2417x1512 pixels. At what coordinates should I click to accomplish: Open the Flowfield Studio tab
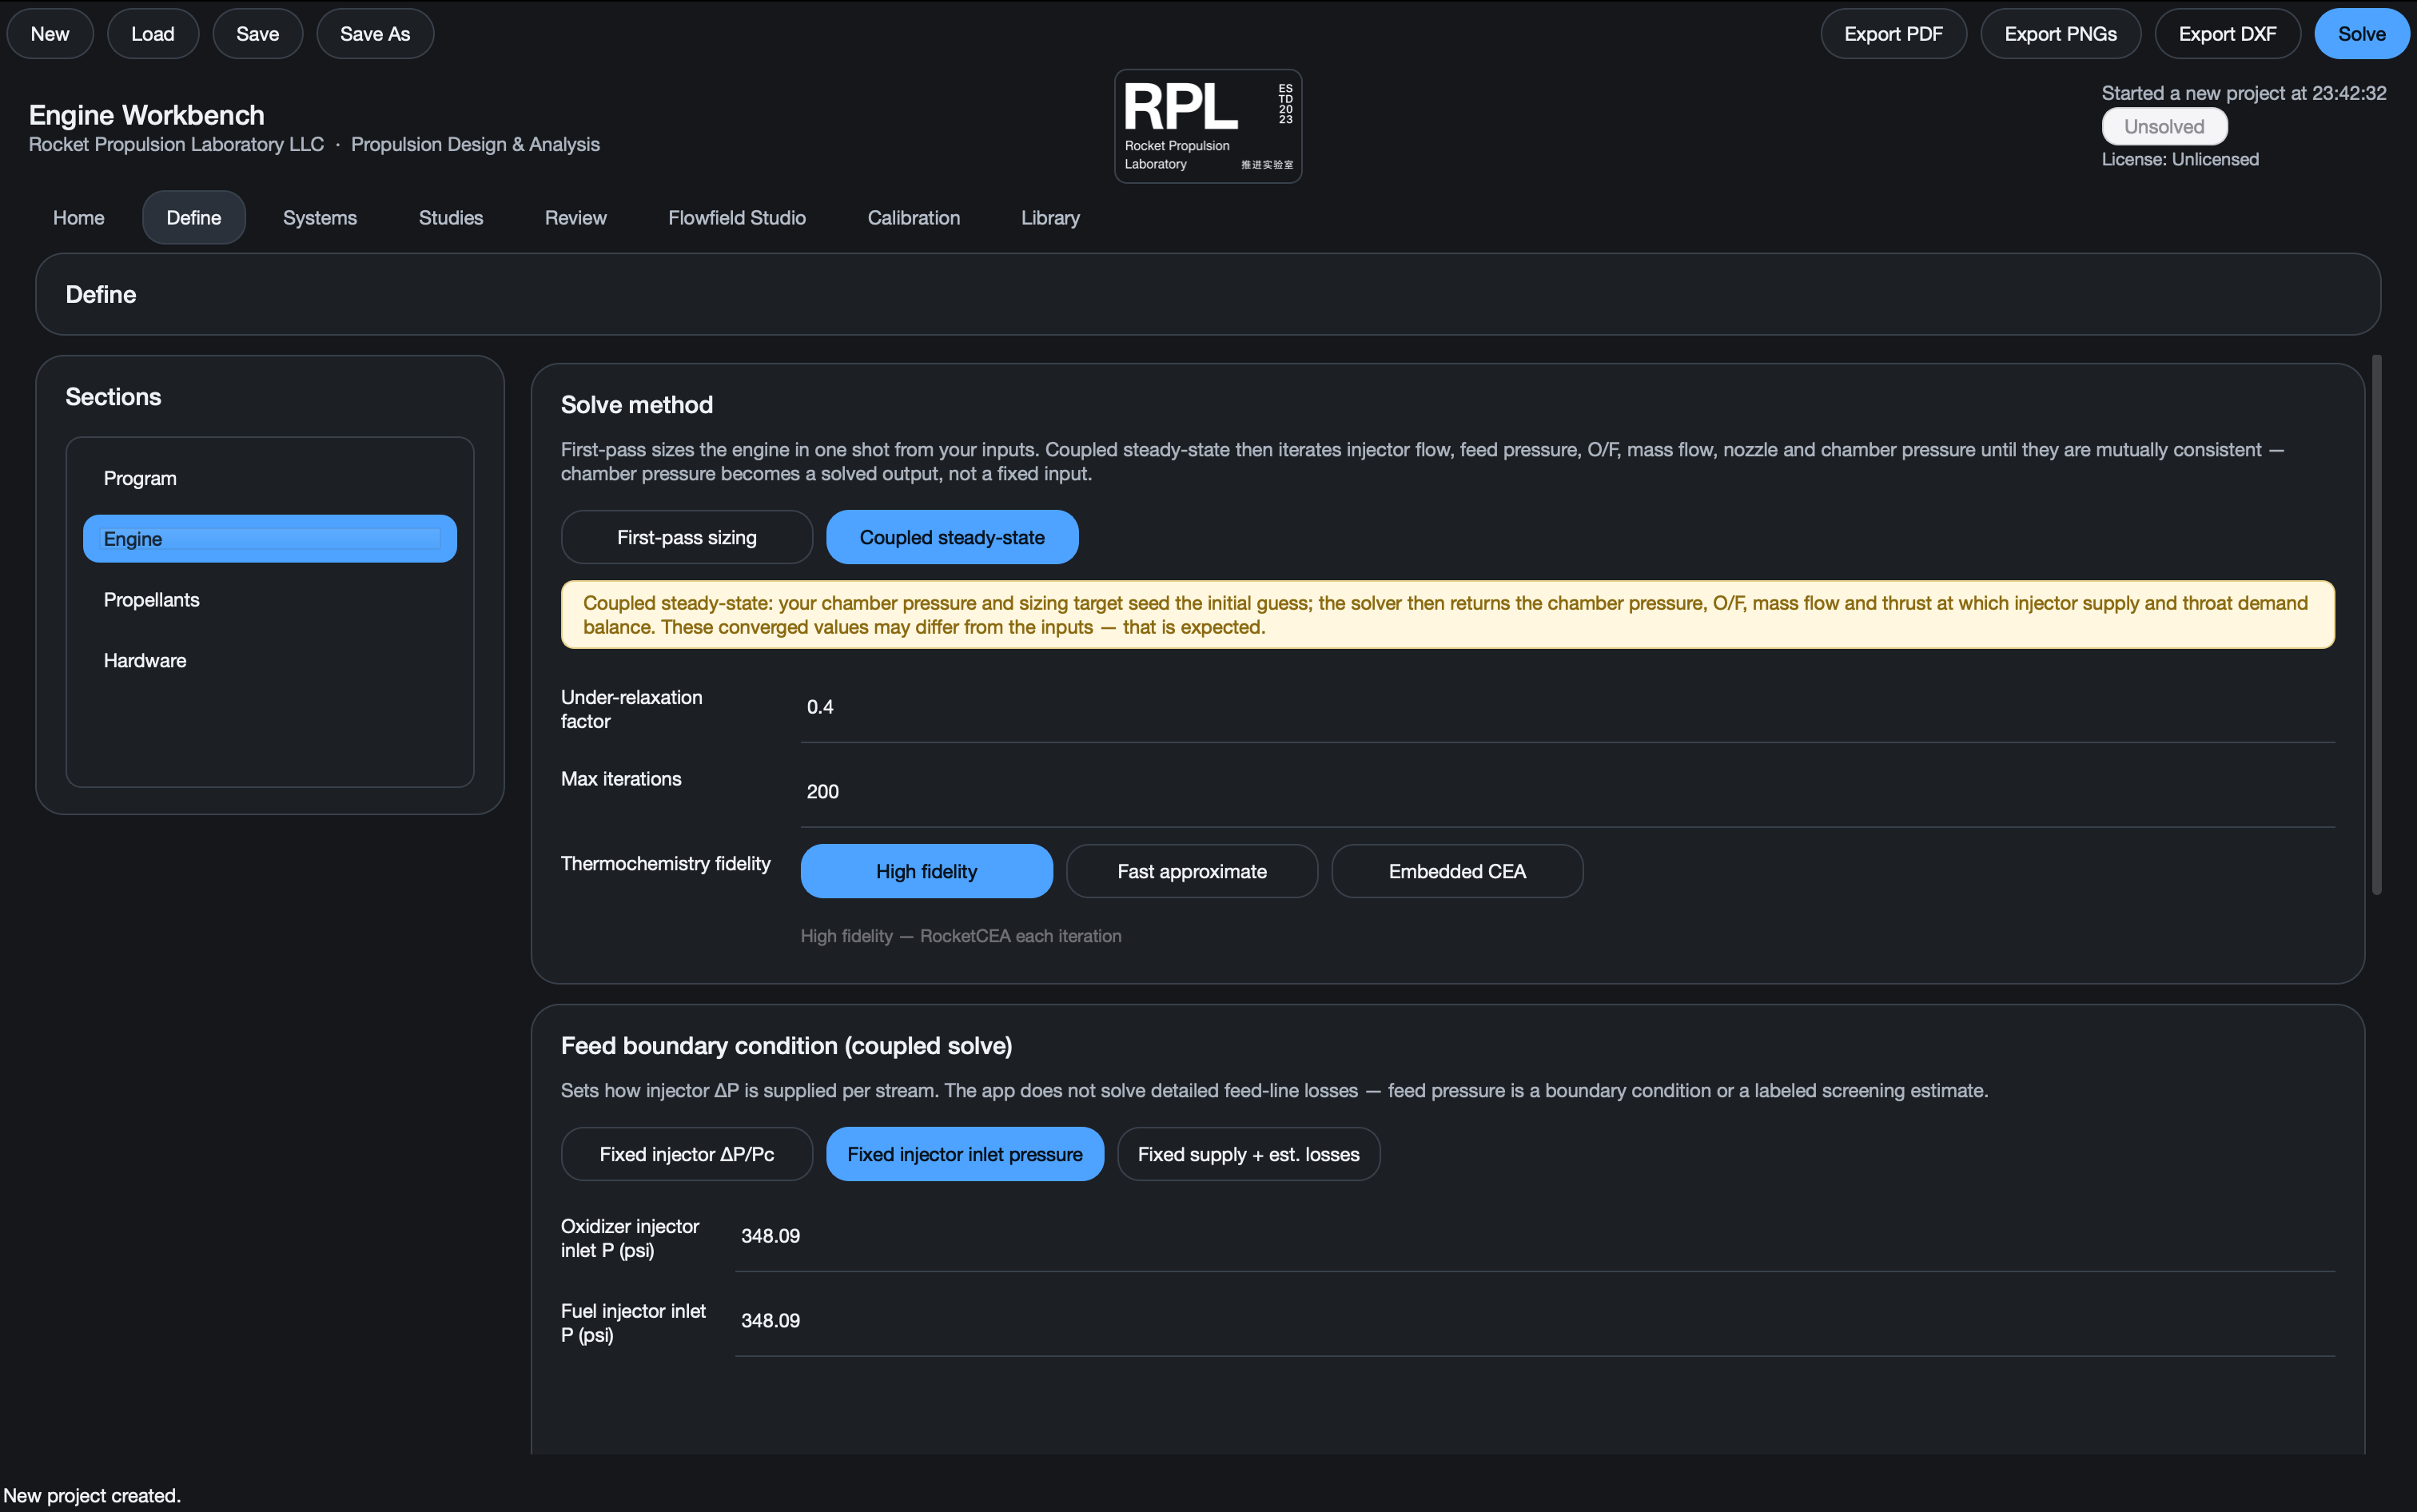click(x=737, y=217)
